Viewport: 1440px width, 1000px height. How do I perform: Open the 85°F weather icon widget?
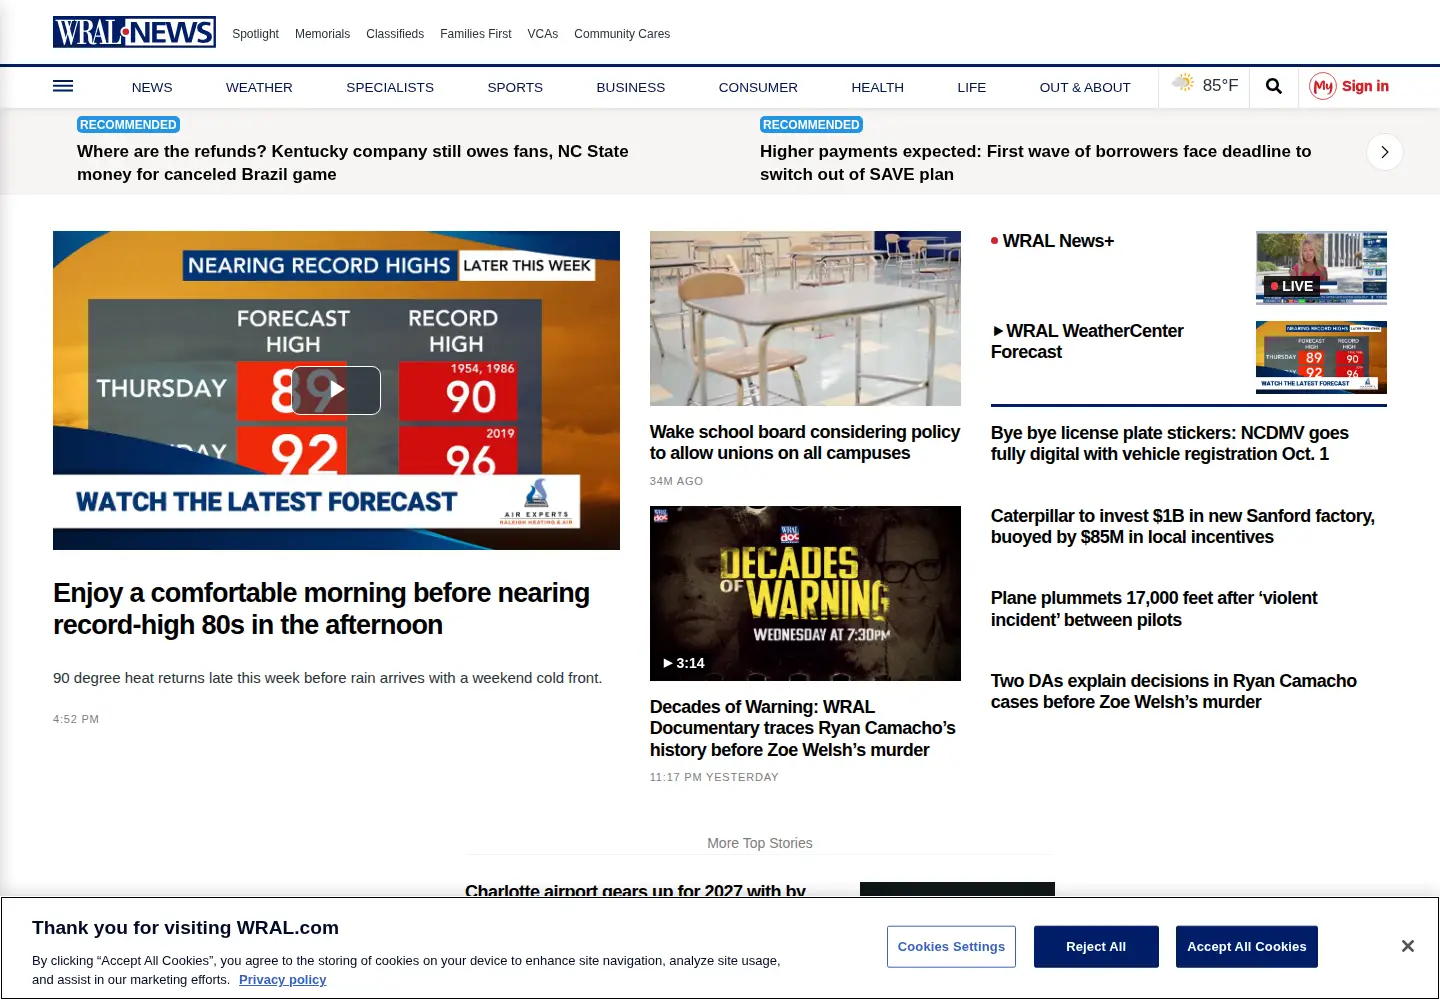1205,85
